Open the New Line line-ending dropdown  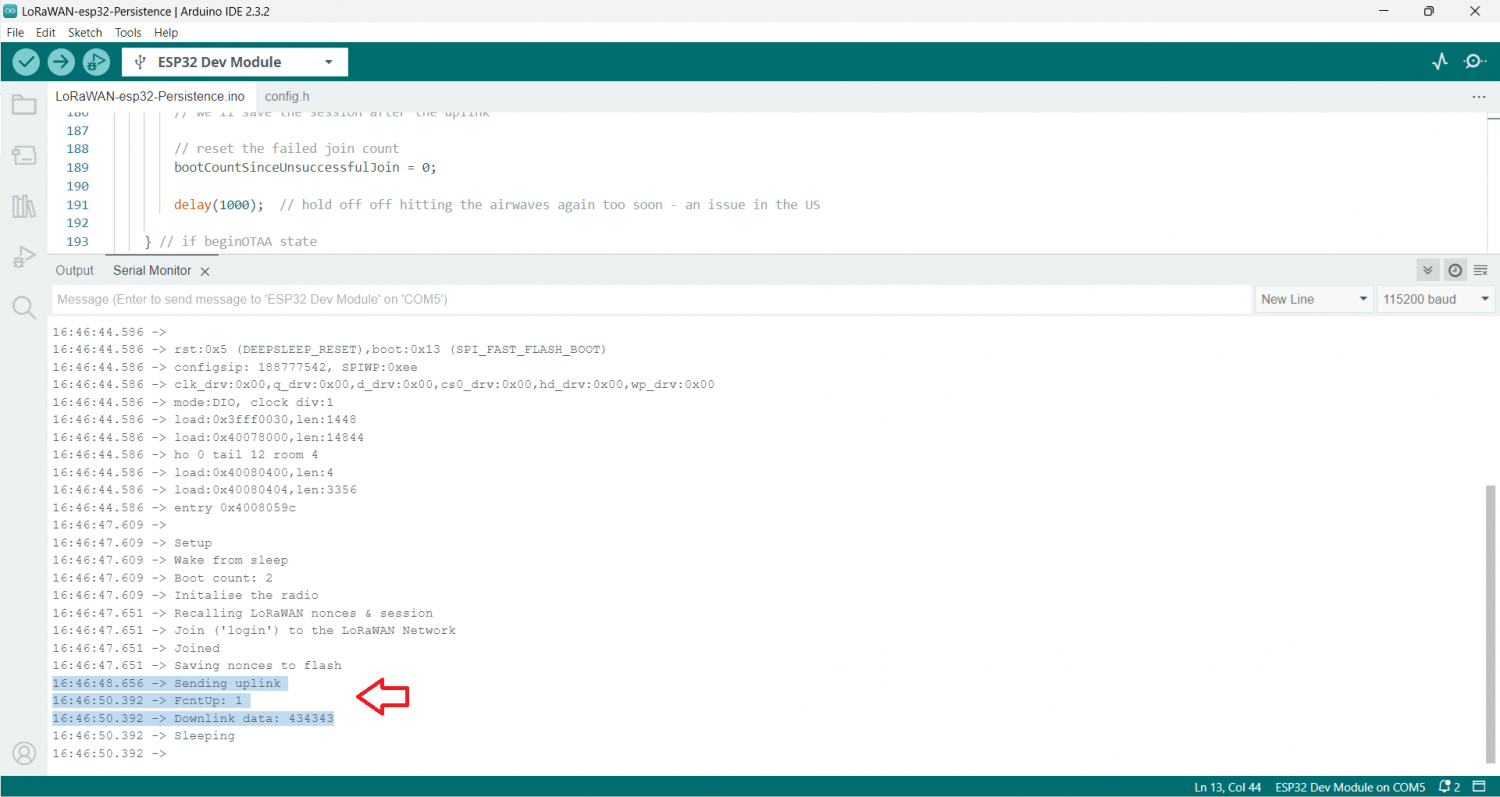1313,298
